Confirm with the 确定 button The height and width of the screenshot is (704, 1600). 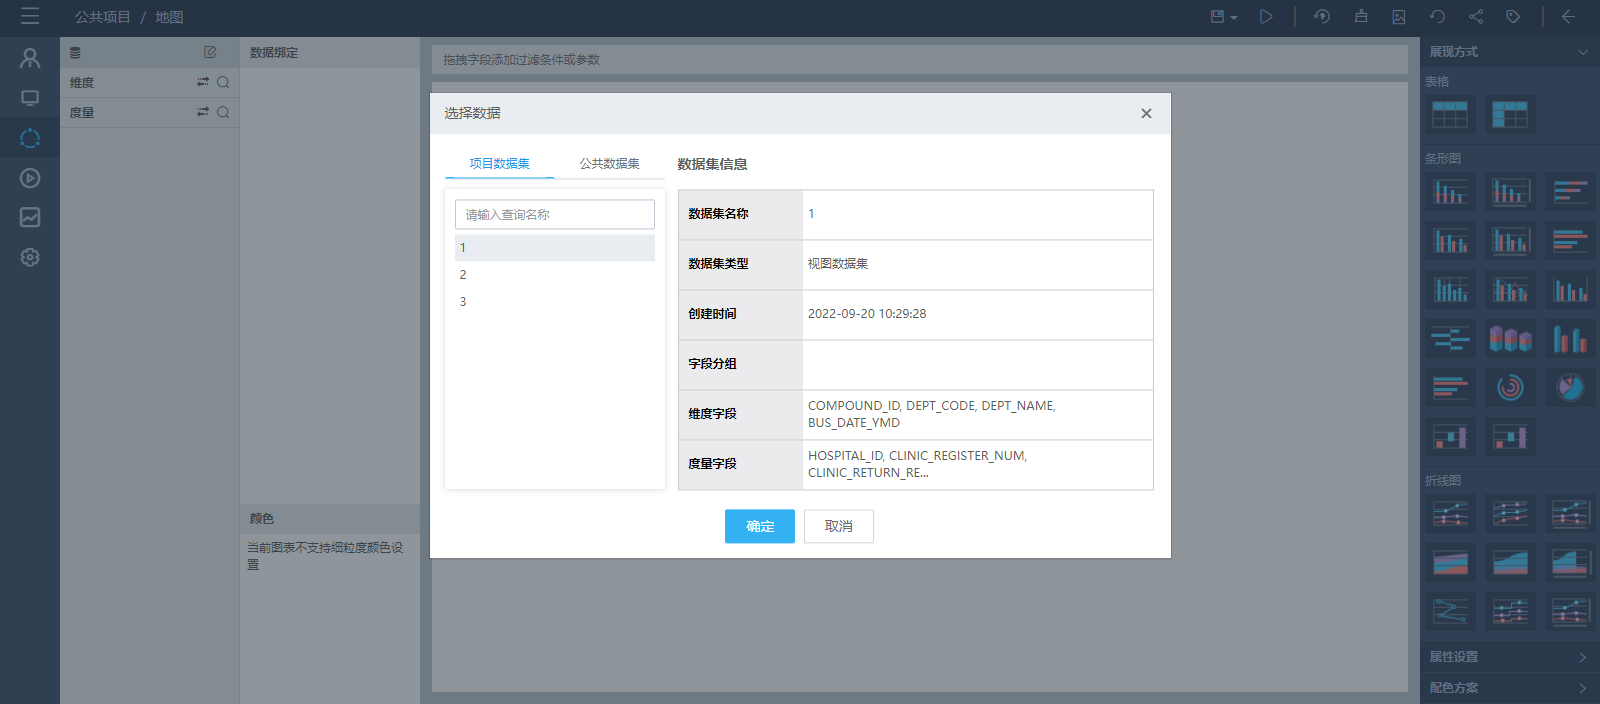pyautogui.click(x=760, y=526)
